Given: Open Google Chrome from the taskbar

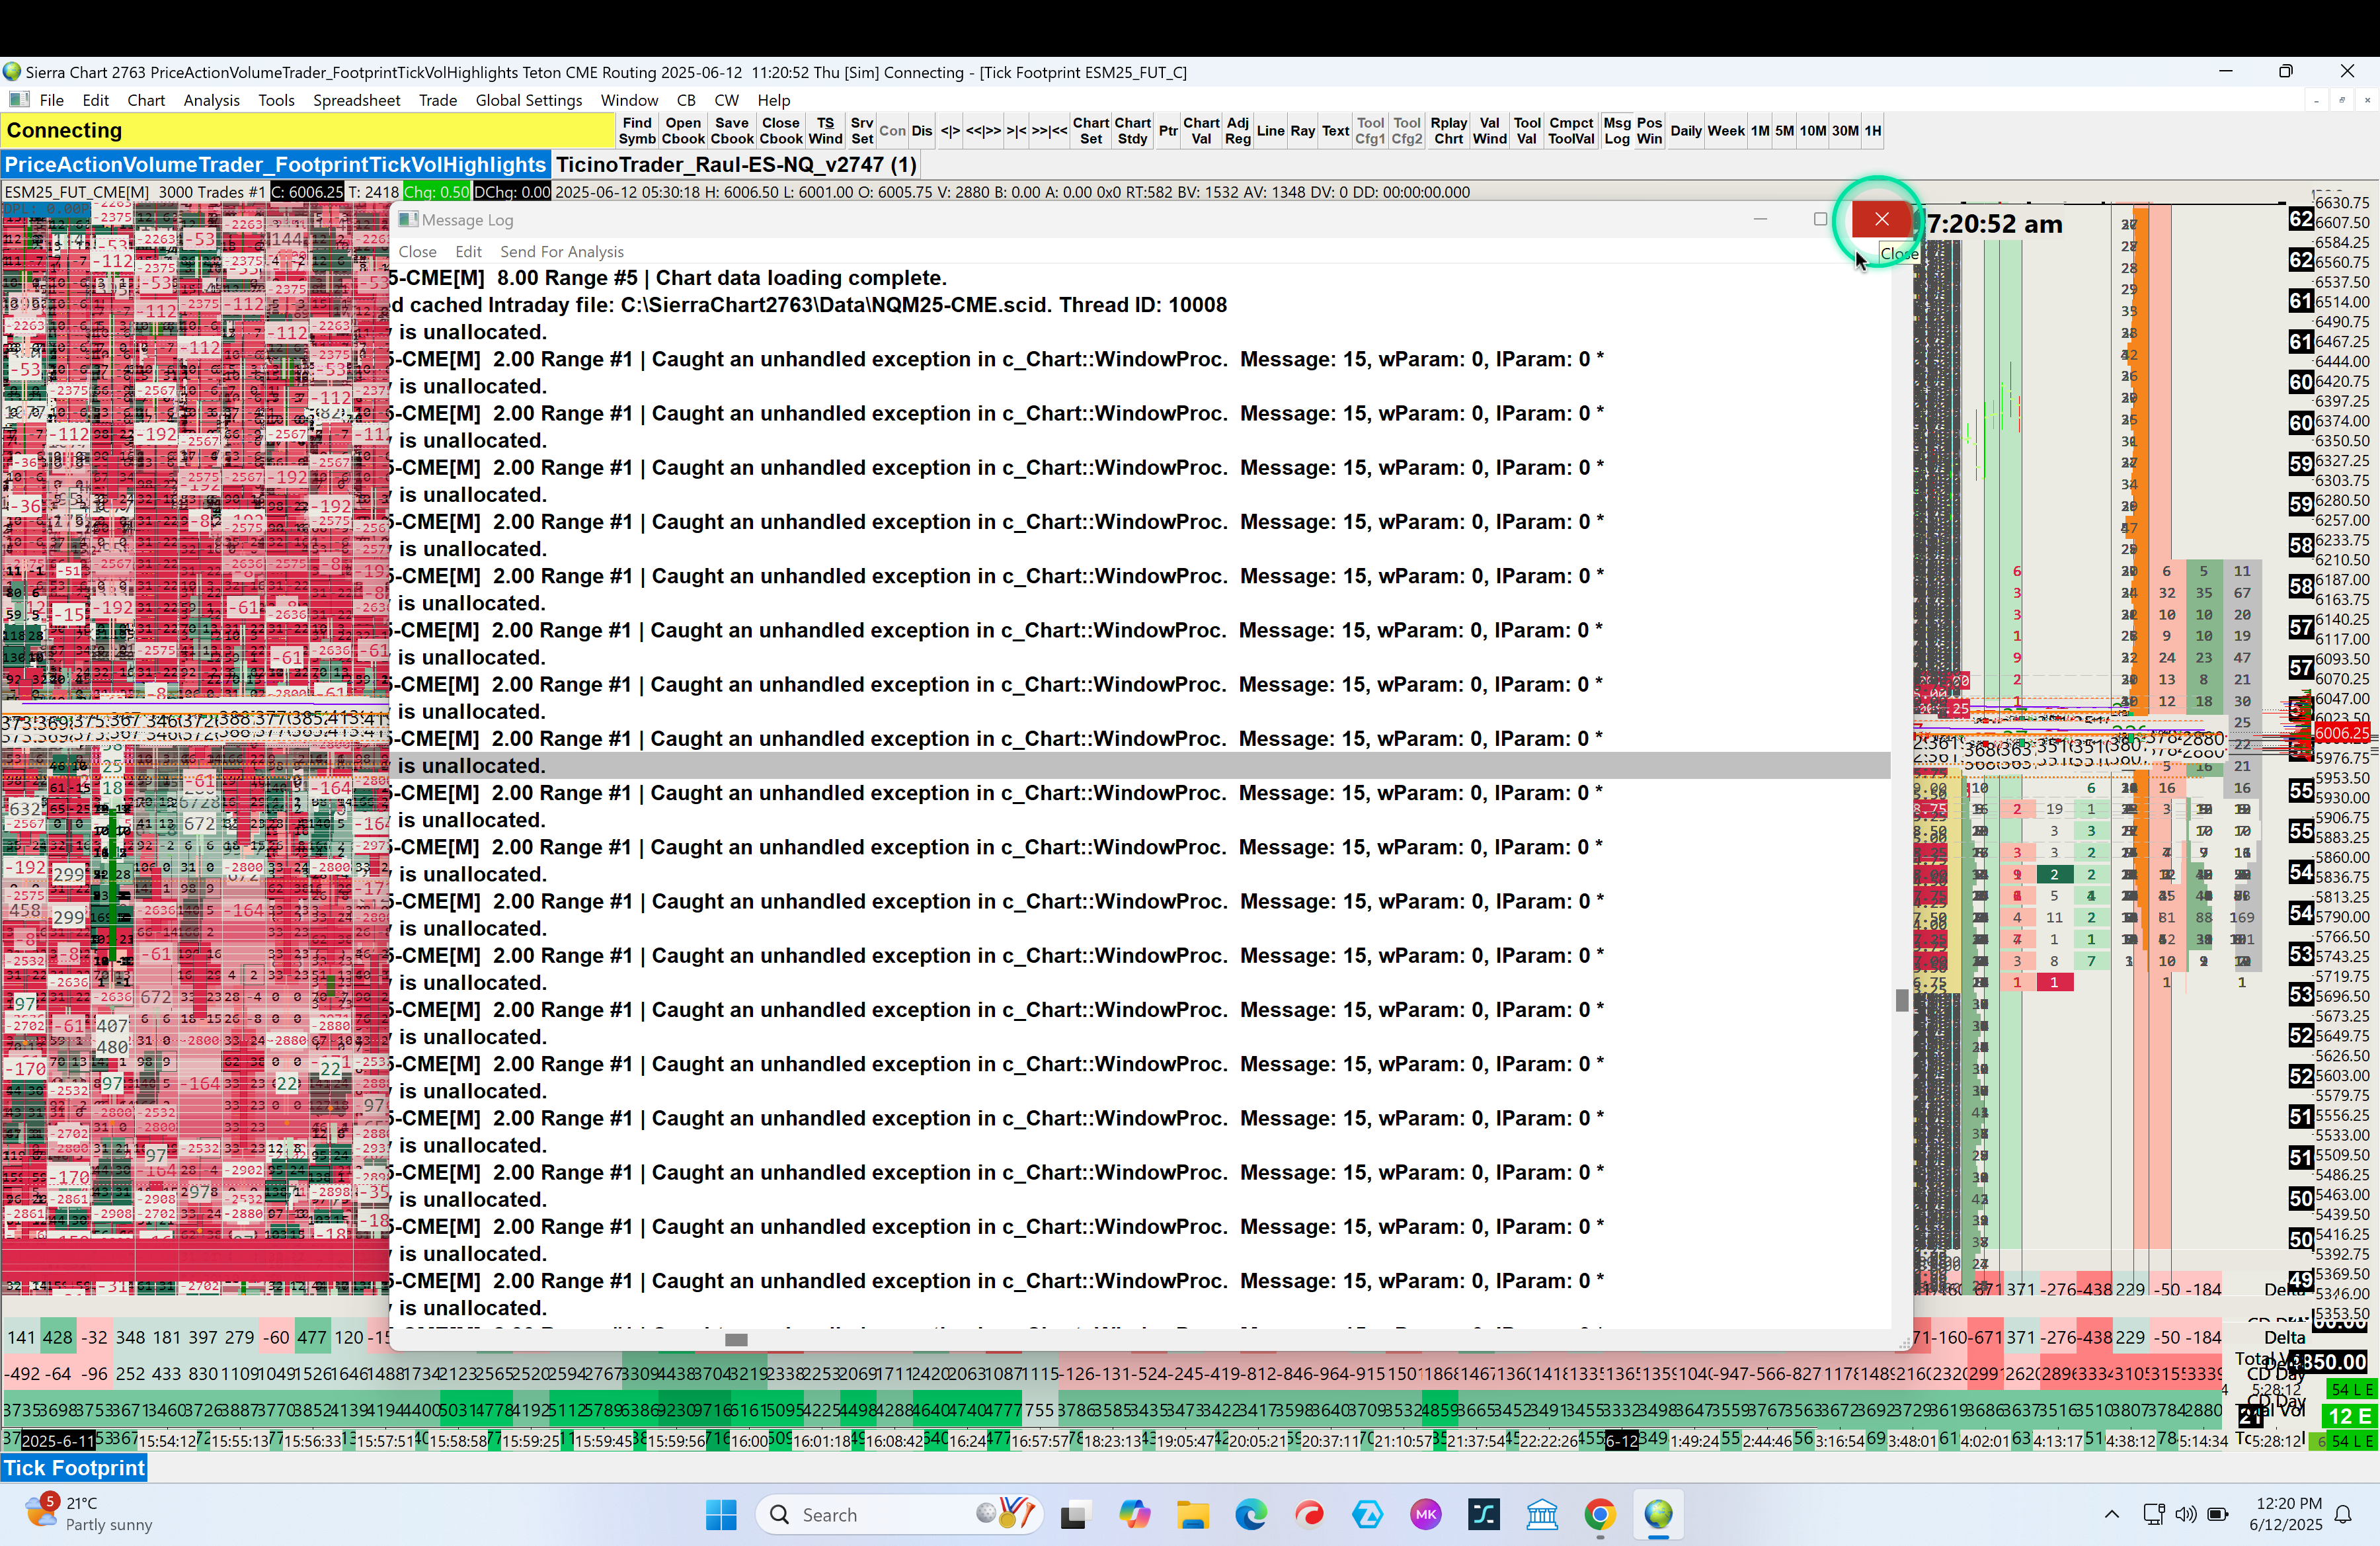Looking at the screenshot, I should [x=1599, y=1515].
